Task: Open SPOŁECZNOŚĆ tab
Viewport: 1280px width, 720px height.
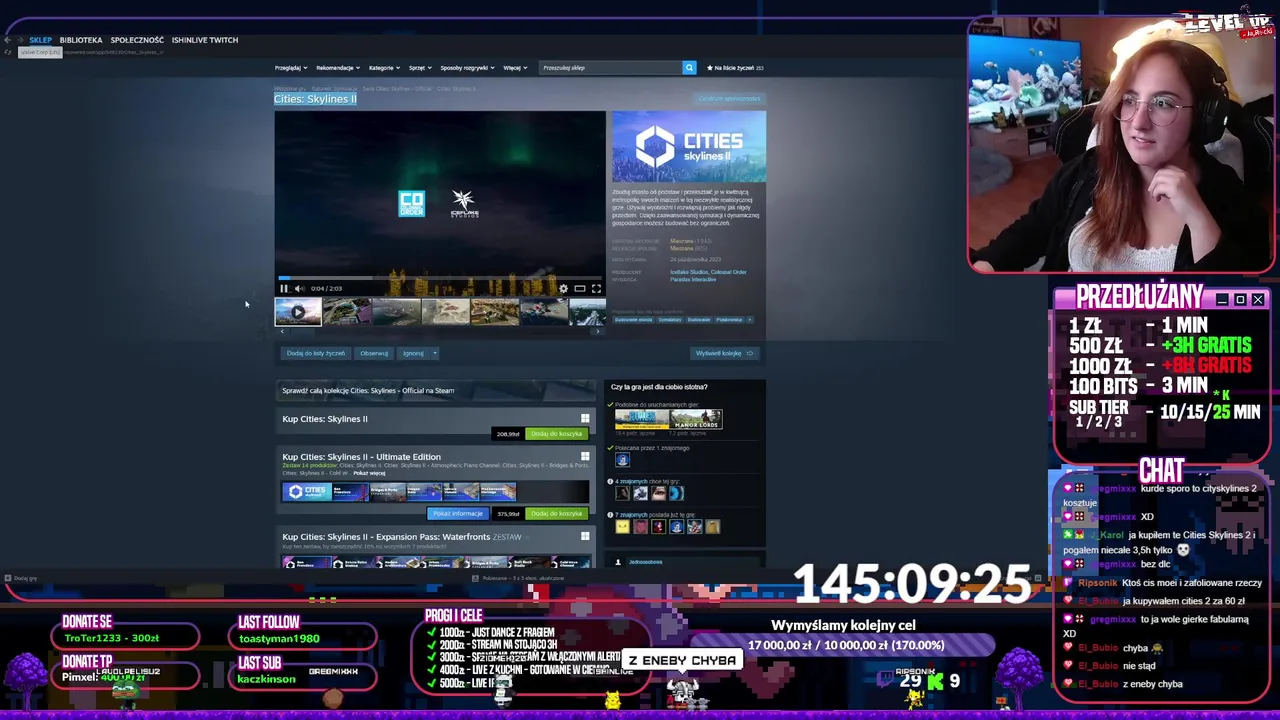Action: pyautogui.click(x=137, y=40)
